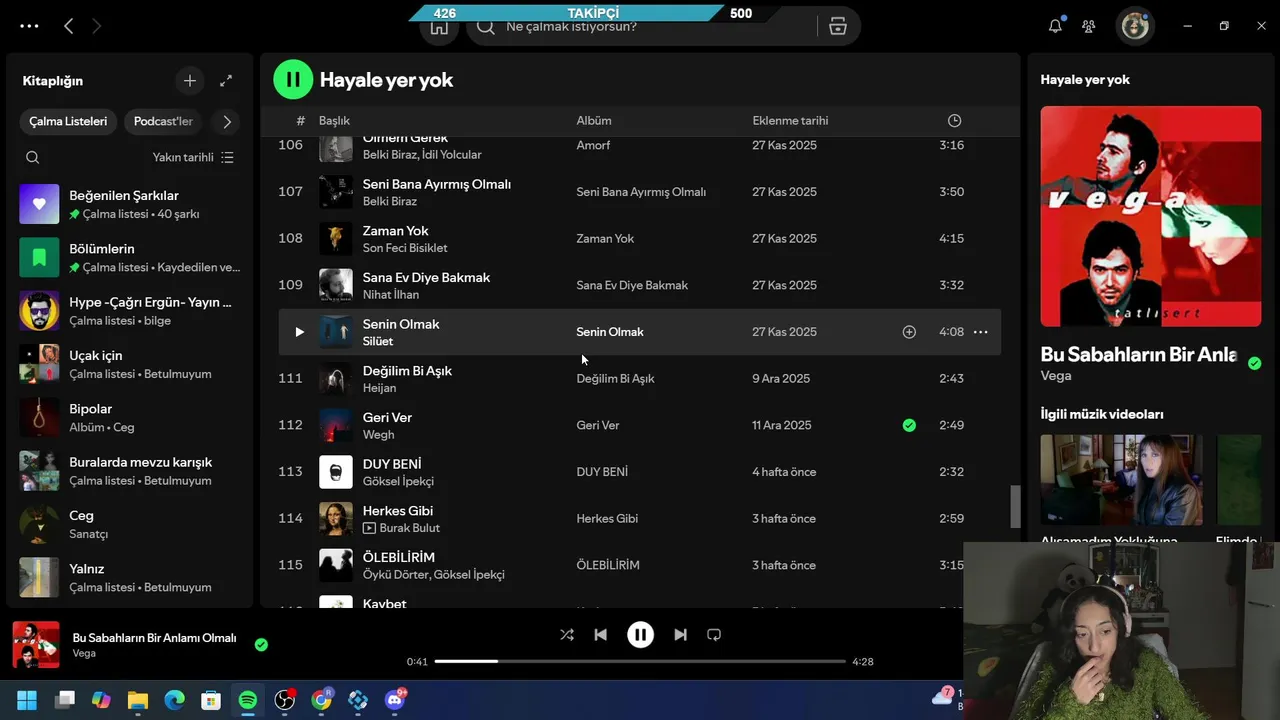Toggle saved checkmark in now playing panel

(x=1254, y=363)
